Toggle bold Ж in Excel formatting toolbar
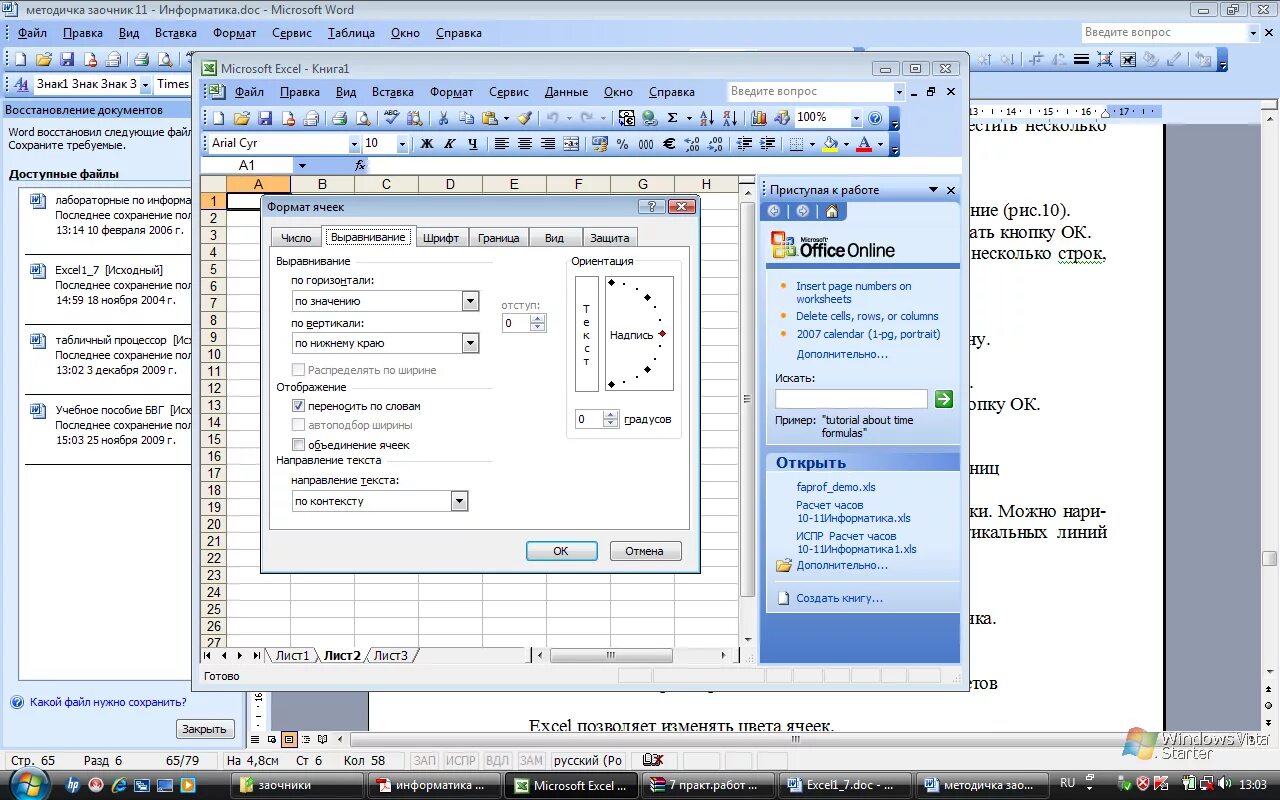Screen dimensions: 1280x800 point(427,144)
